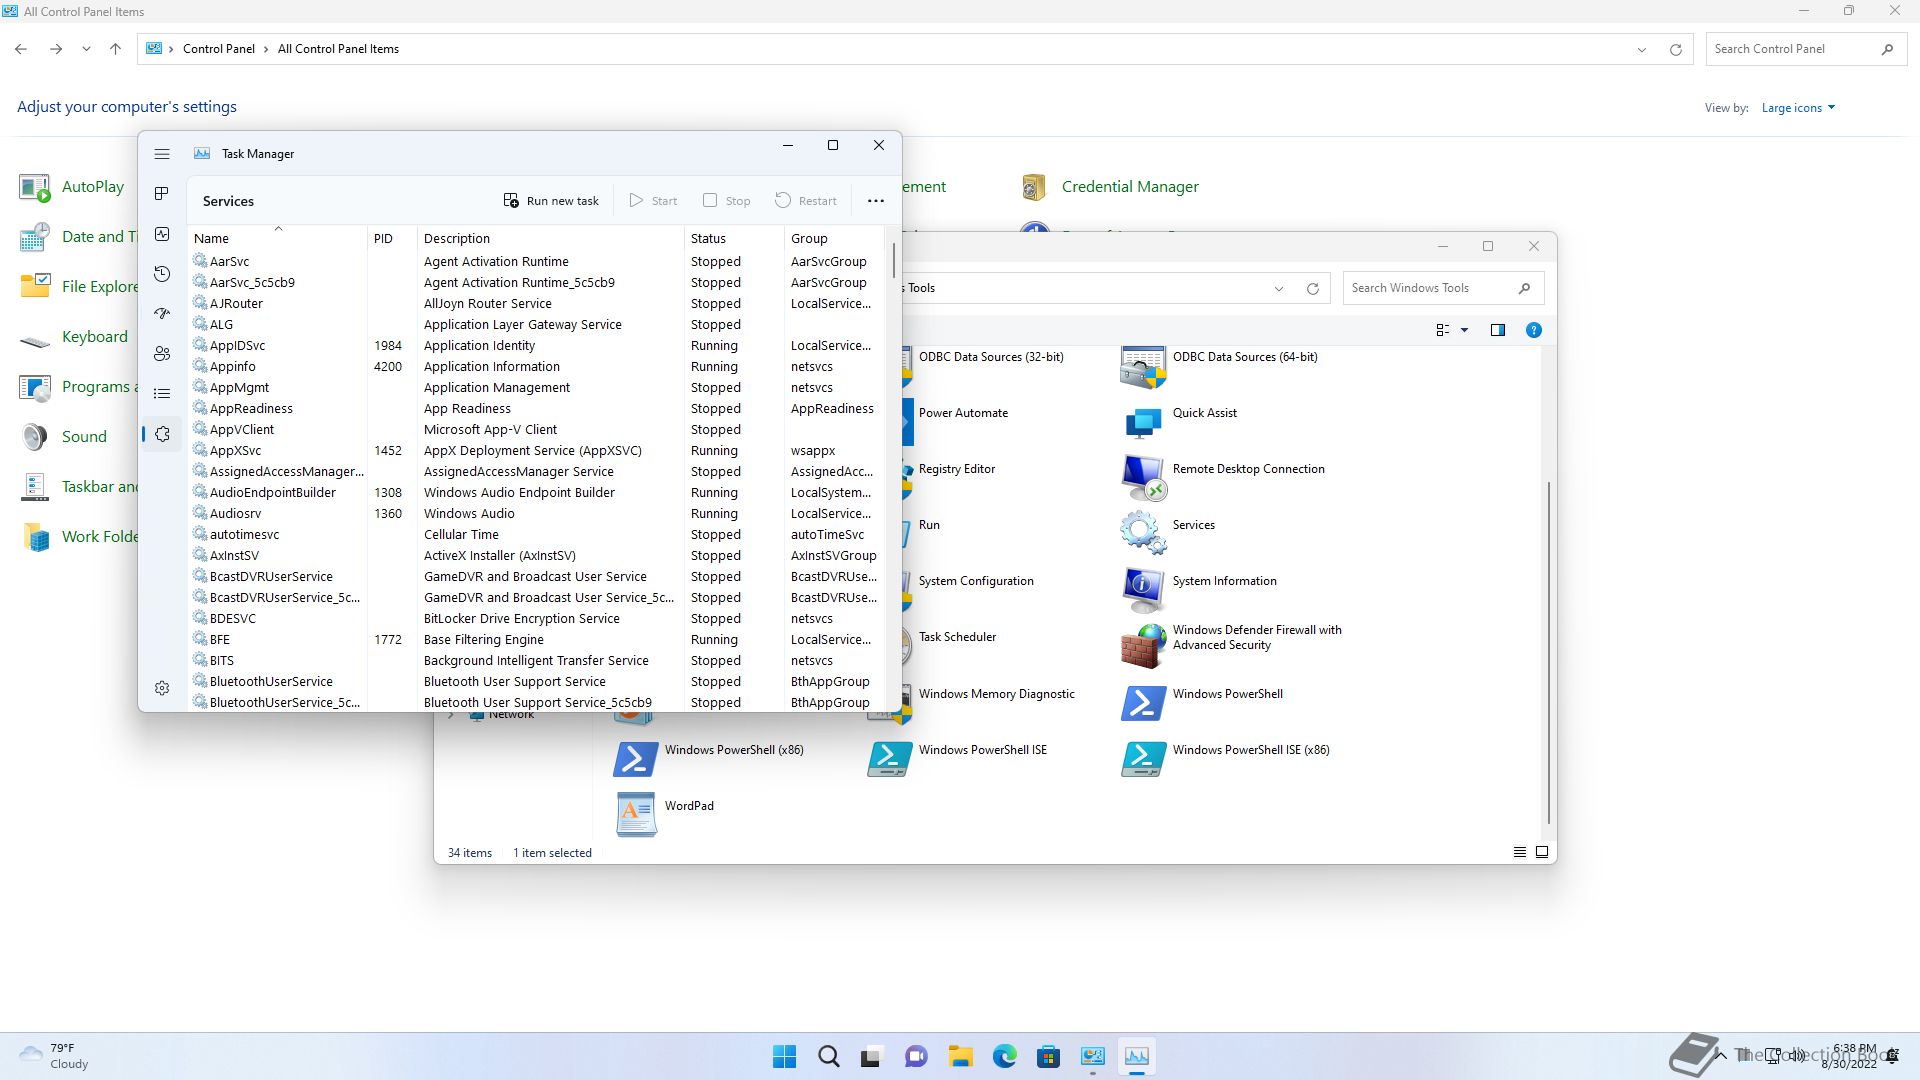Sort services by Name column
The image size is (1920, 1080).
coord(278,238)
